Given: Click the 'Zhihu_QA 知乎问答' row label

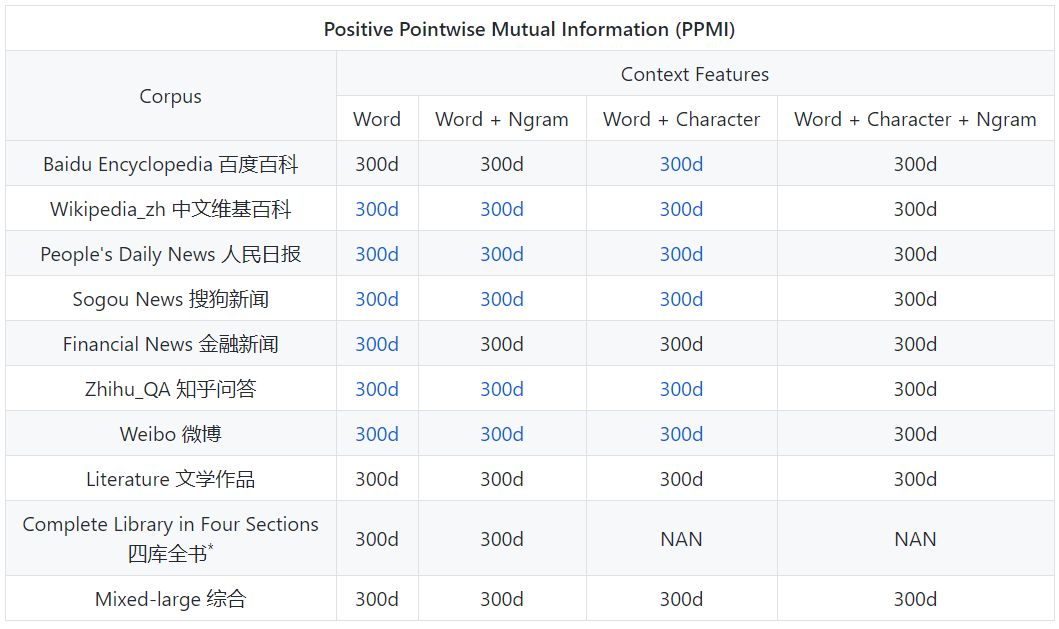Looking at the screenshot, I should click(x=170, y=389).
